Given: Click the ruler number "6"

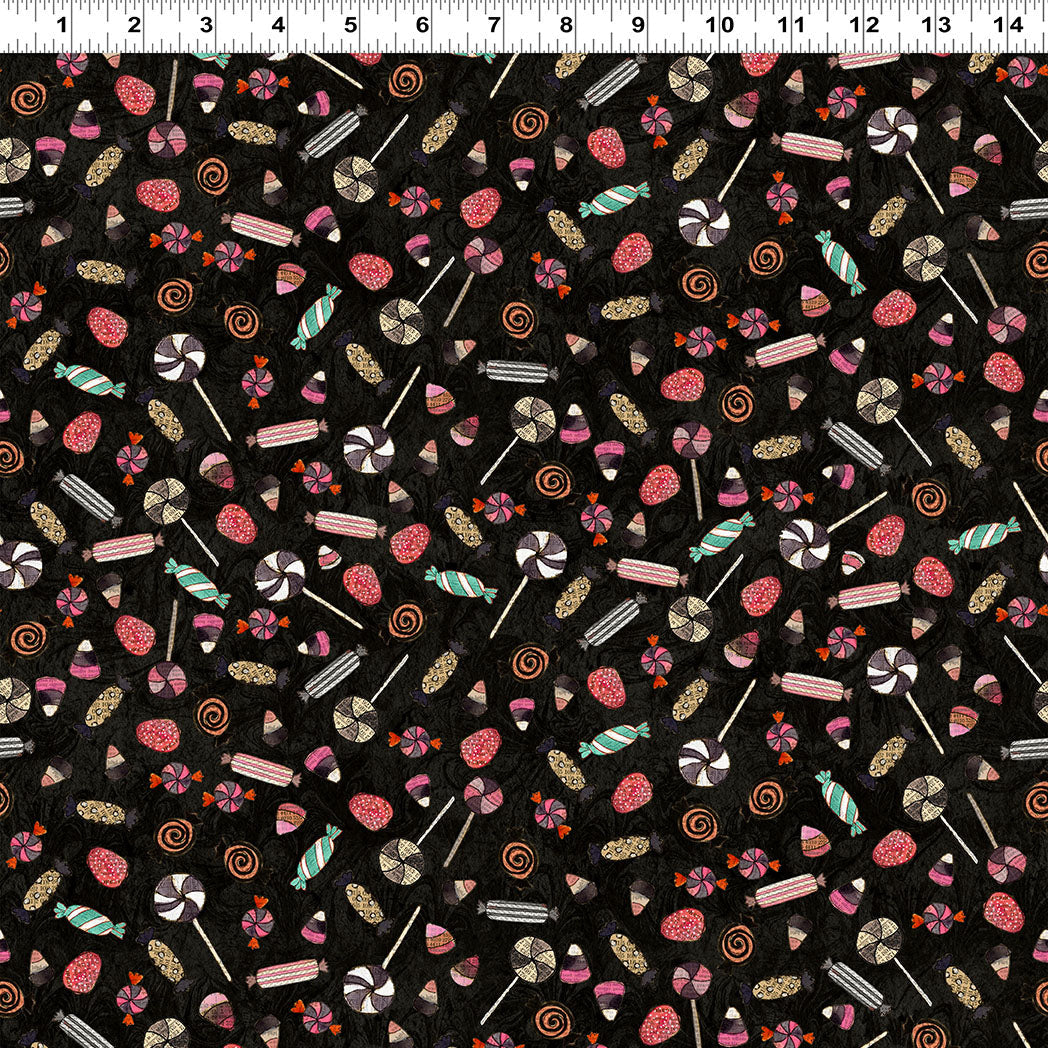Looking at the screenshot, I should point(422,25).
